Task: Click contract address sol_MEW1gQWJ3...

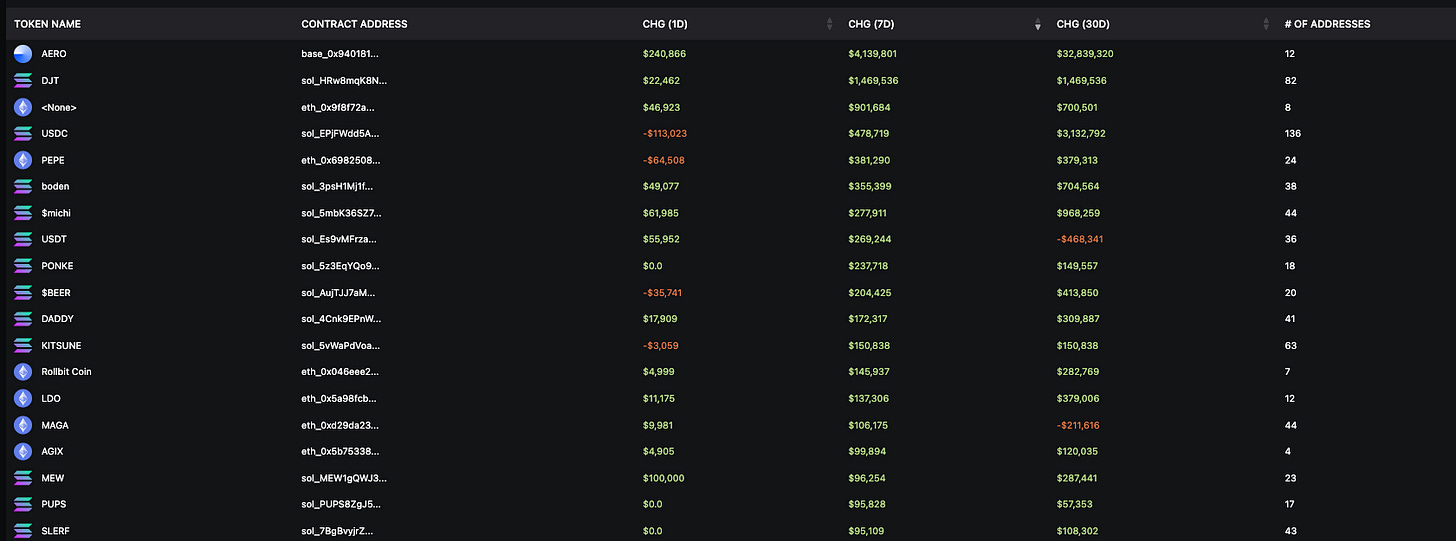Action: [x=344, y=478]
